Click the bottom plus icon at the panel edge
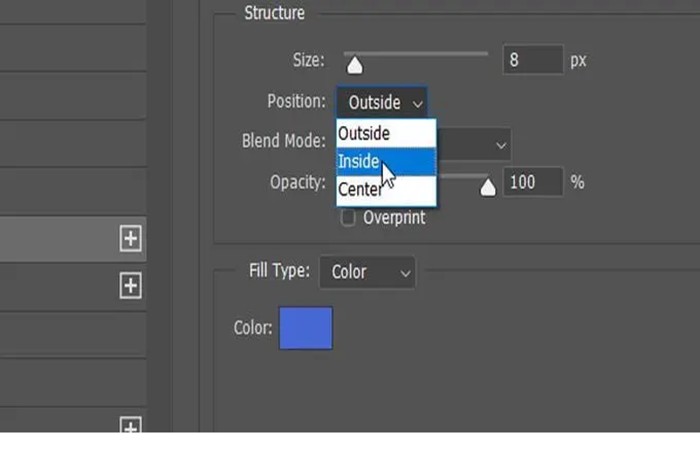Screen dimensions: 700x450 pos(130,427)
